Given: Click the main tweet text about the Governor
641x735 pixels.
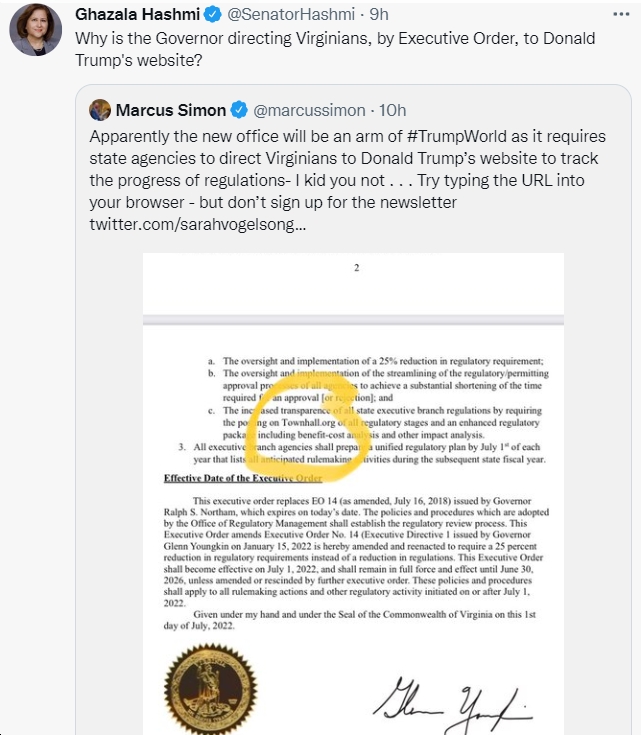Looking at the screenshot, I should click(x=335, y=49).
